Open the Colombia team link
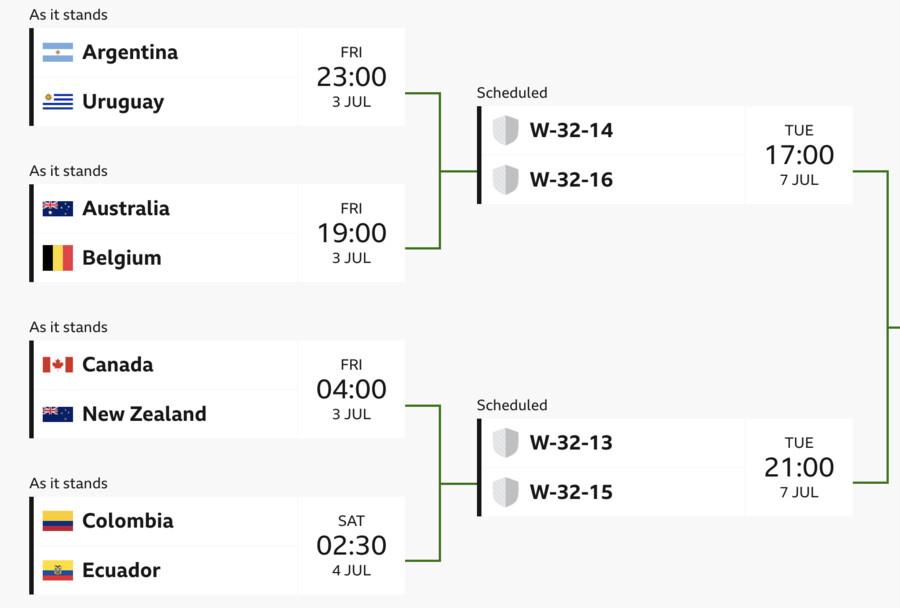The width and height of the screenshot is (900, 608). pos(127,521)
